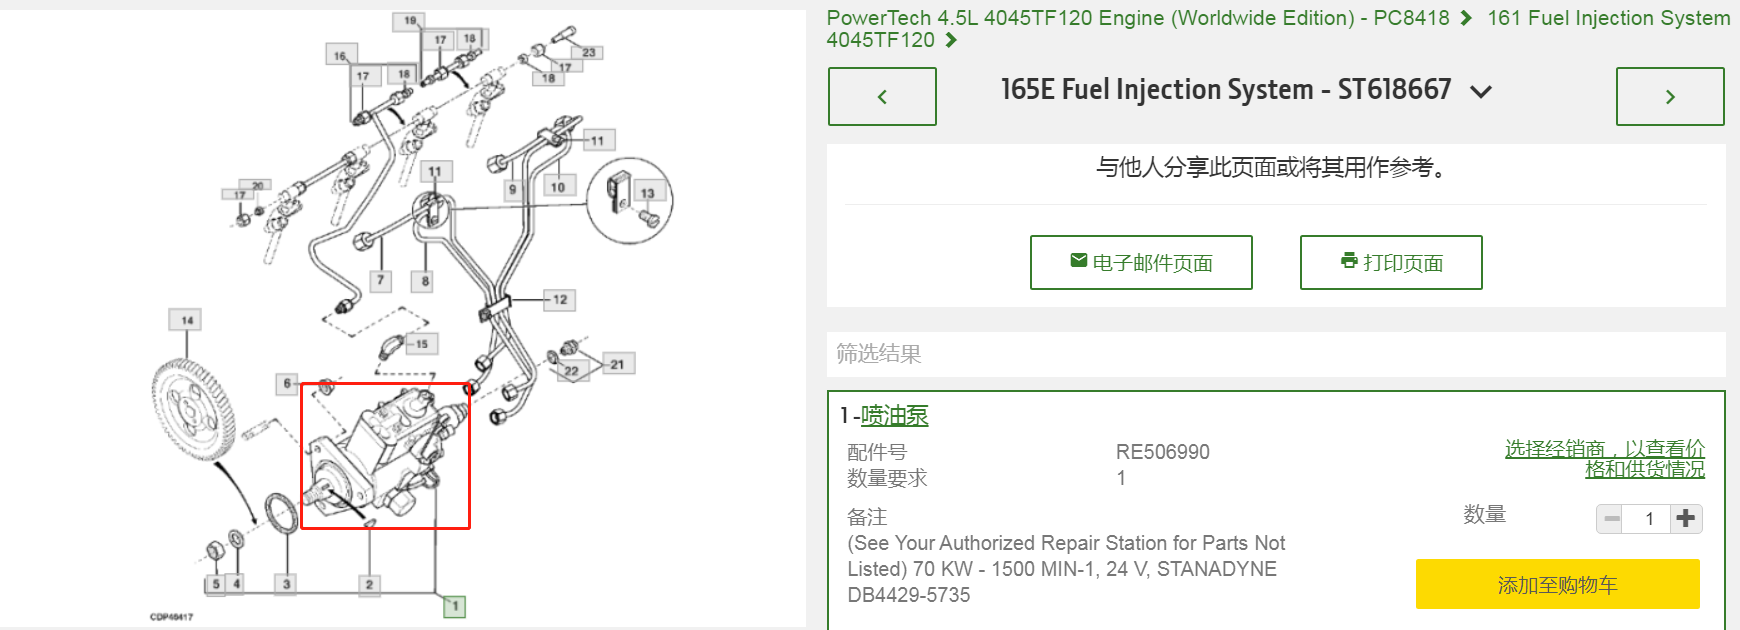Viewport: 1740px width, 630px height.
Task: Select callout 2 below the pump
Action: pos(369,584)
